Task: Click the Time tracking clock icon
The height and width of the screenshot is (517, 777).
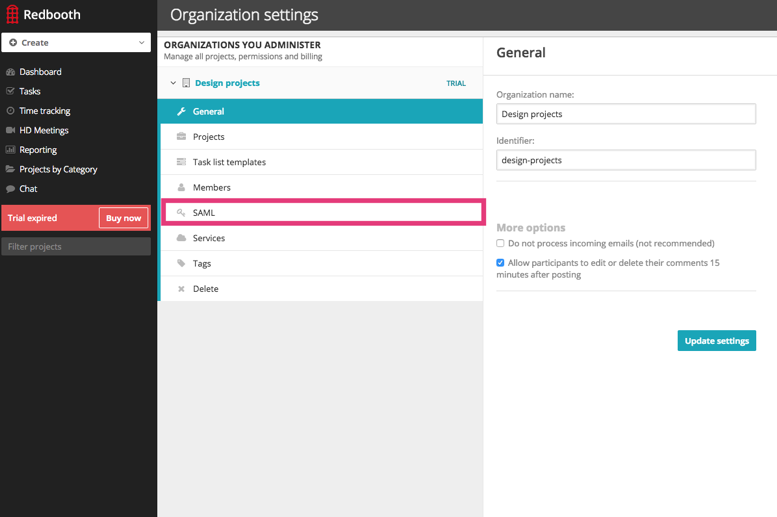Action: 11,111
